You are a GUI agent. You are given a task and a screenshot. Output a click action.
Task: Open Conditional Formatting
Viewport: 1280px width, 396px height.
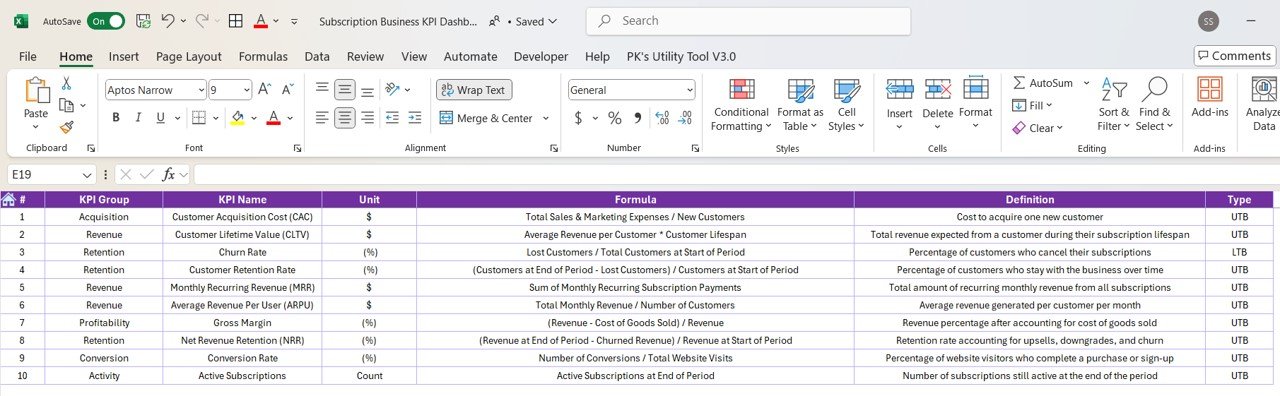(x=740, y=105)
